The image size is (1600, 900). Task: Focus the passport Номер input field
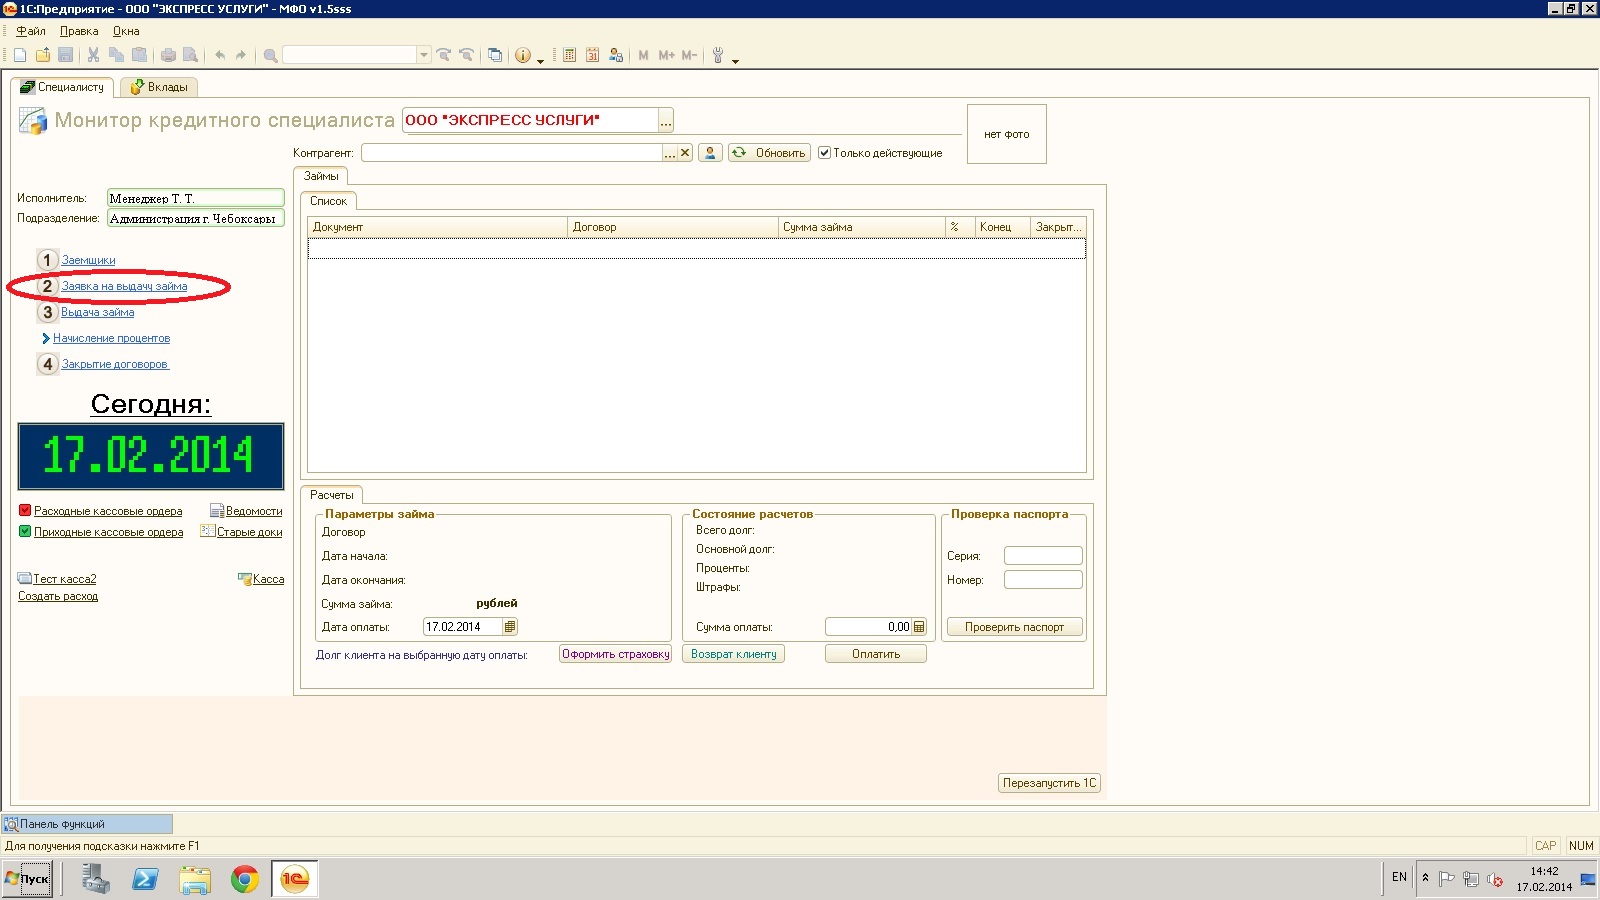[x=1043, y=580]
